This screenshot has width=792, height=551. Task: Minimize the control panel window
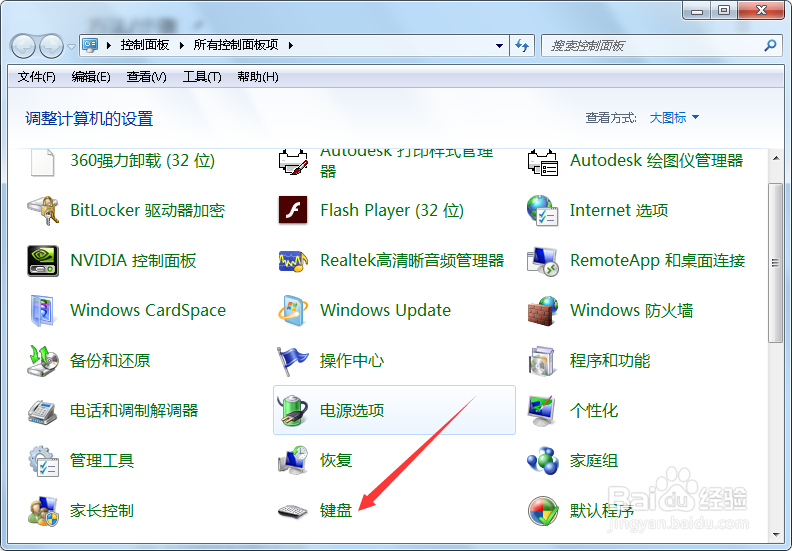point(697,10)
